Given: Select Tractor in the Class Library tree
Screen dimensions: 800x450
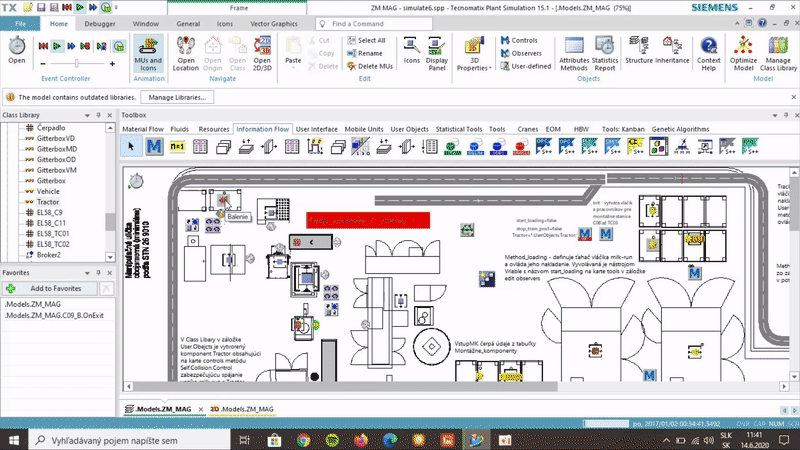Looking at the screenshot, I should (48, 202).
